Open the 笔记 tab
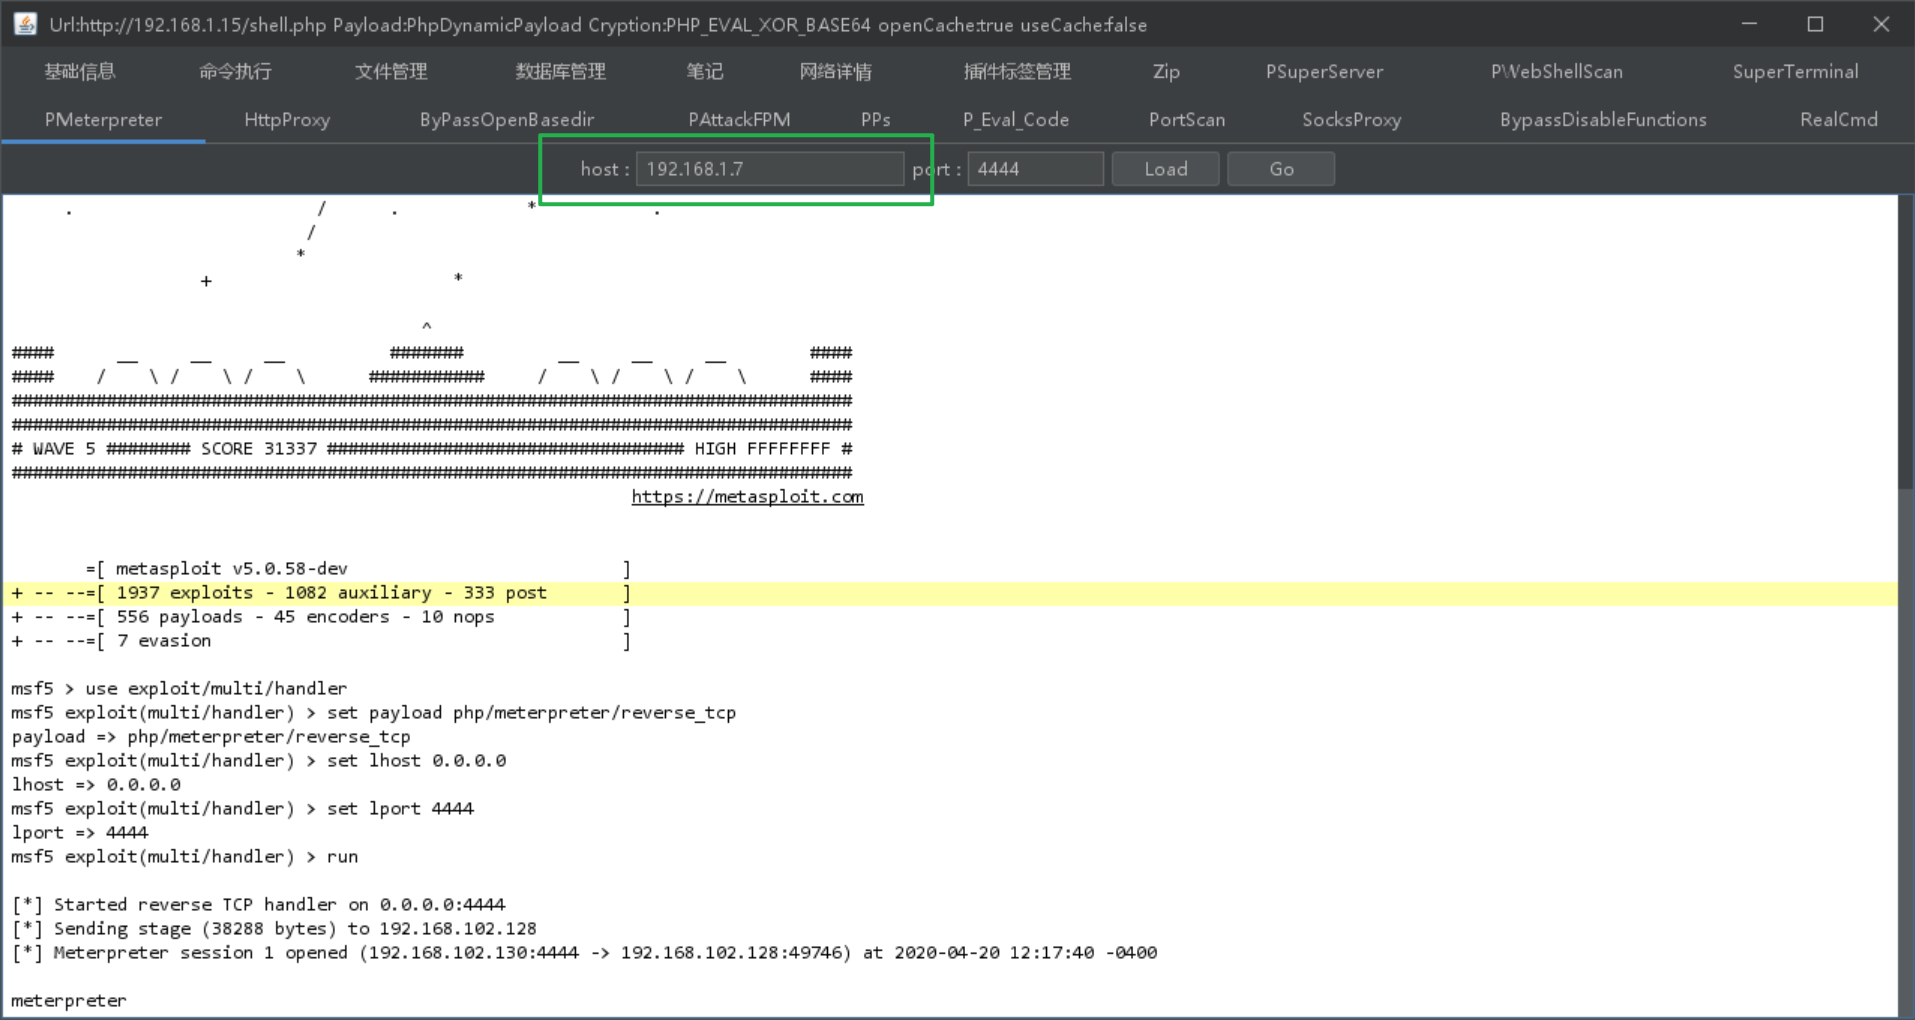The width and height of the screenshot is (1915, 1020). click(705, 71)
